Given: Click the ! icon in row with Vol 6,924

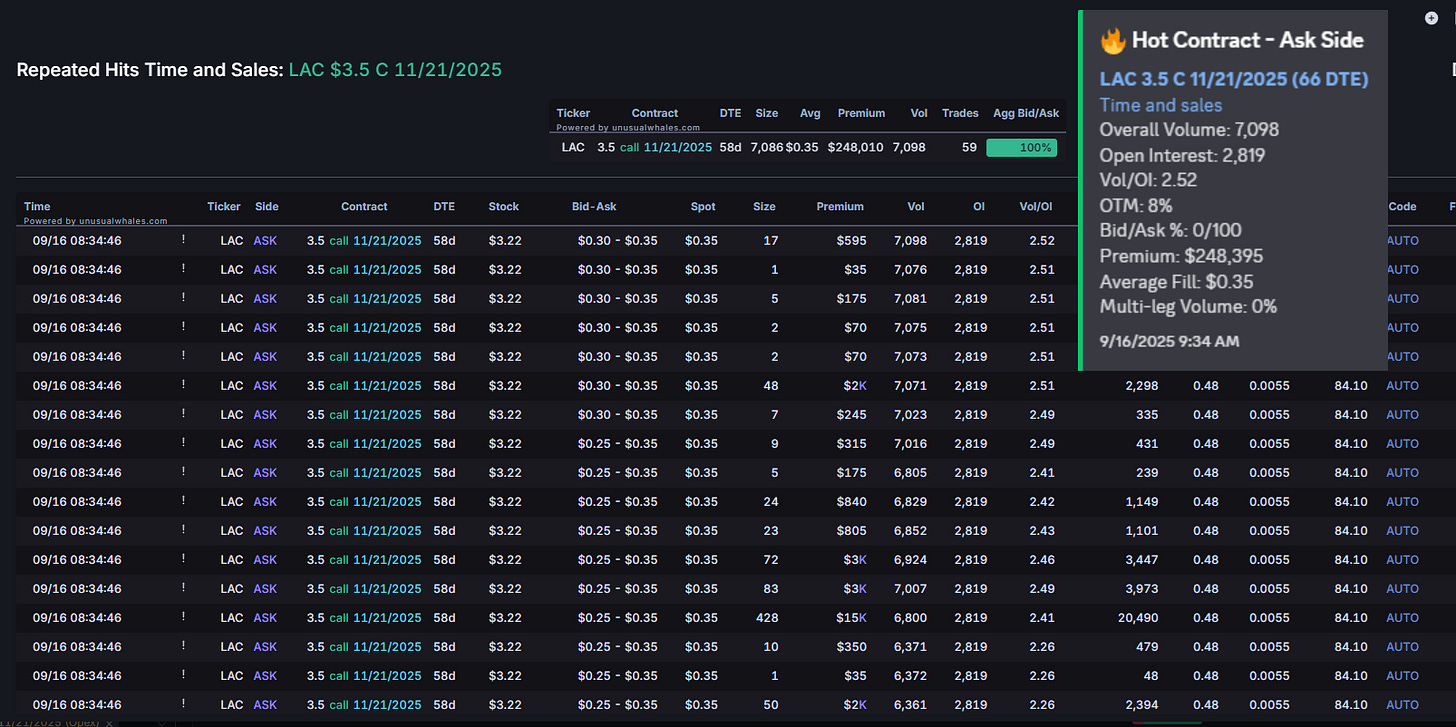Looking at the screenshot, I should click(183, 559).
